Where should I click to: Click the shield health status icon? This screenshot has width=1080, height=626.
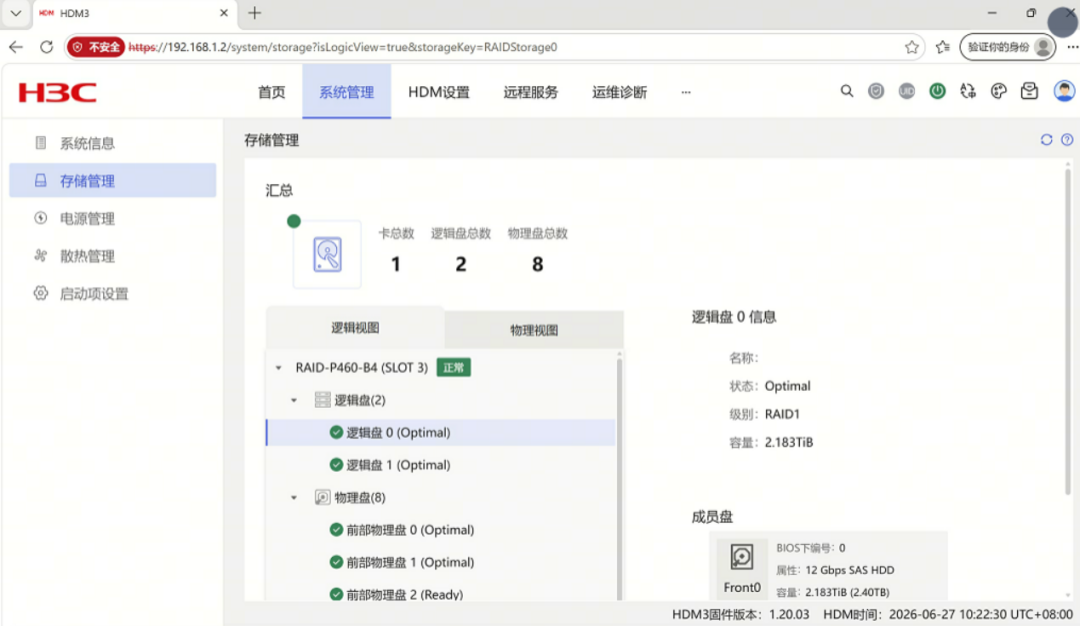coord(876,91)
